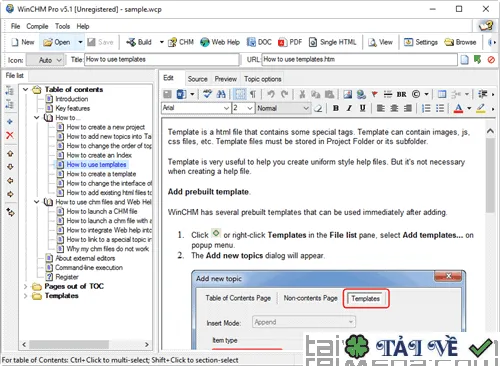Open the Build dropdown arrow
The image size is (500, 366).
tap(162, 42)
